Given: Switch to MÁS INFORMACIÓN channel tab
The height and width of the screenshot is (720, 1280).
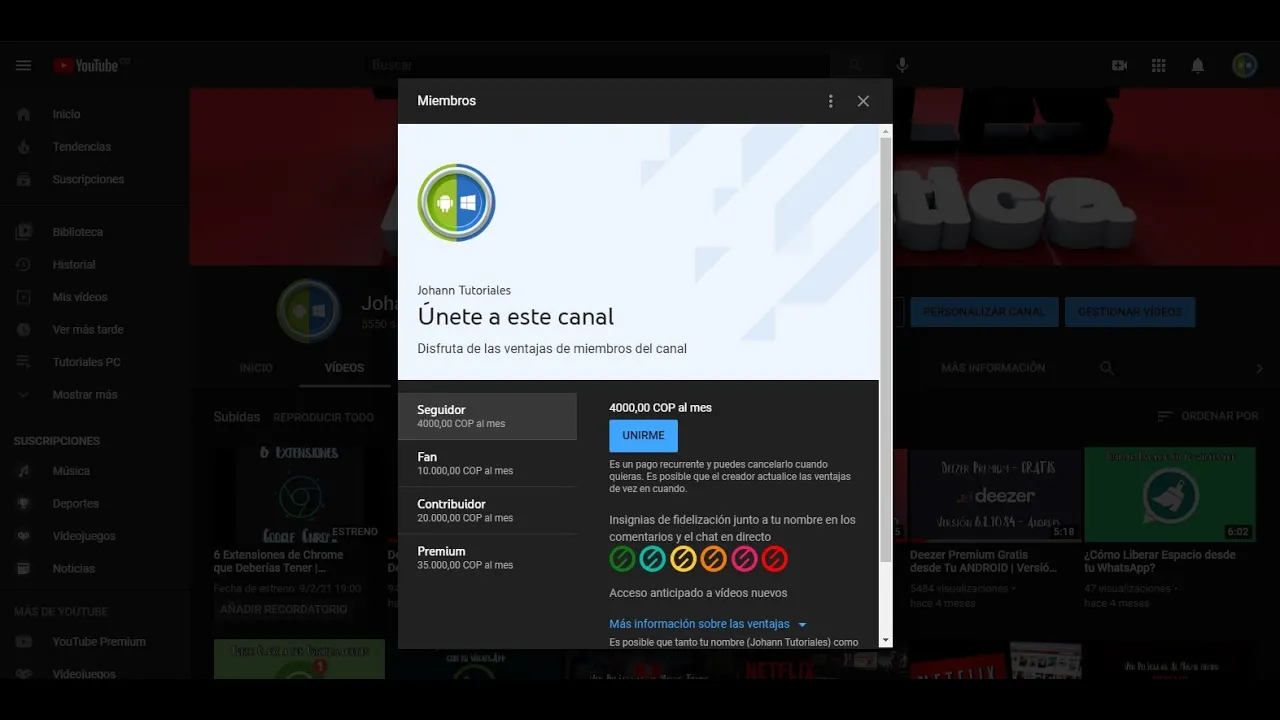Looking at the screenshot, I should click(x=993, y=368).
